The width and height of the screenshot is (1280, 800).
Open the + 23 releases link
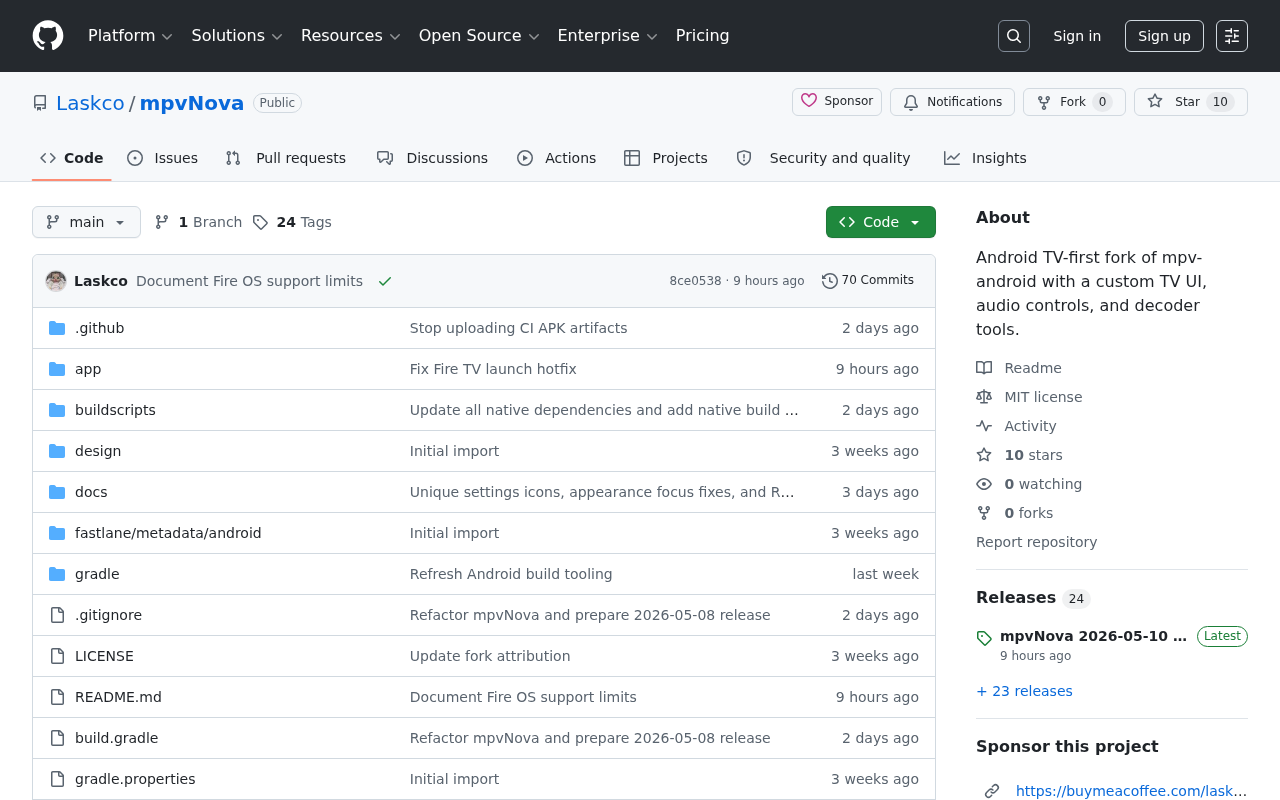1024,691
